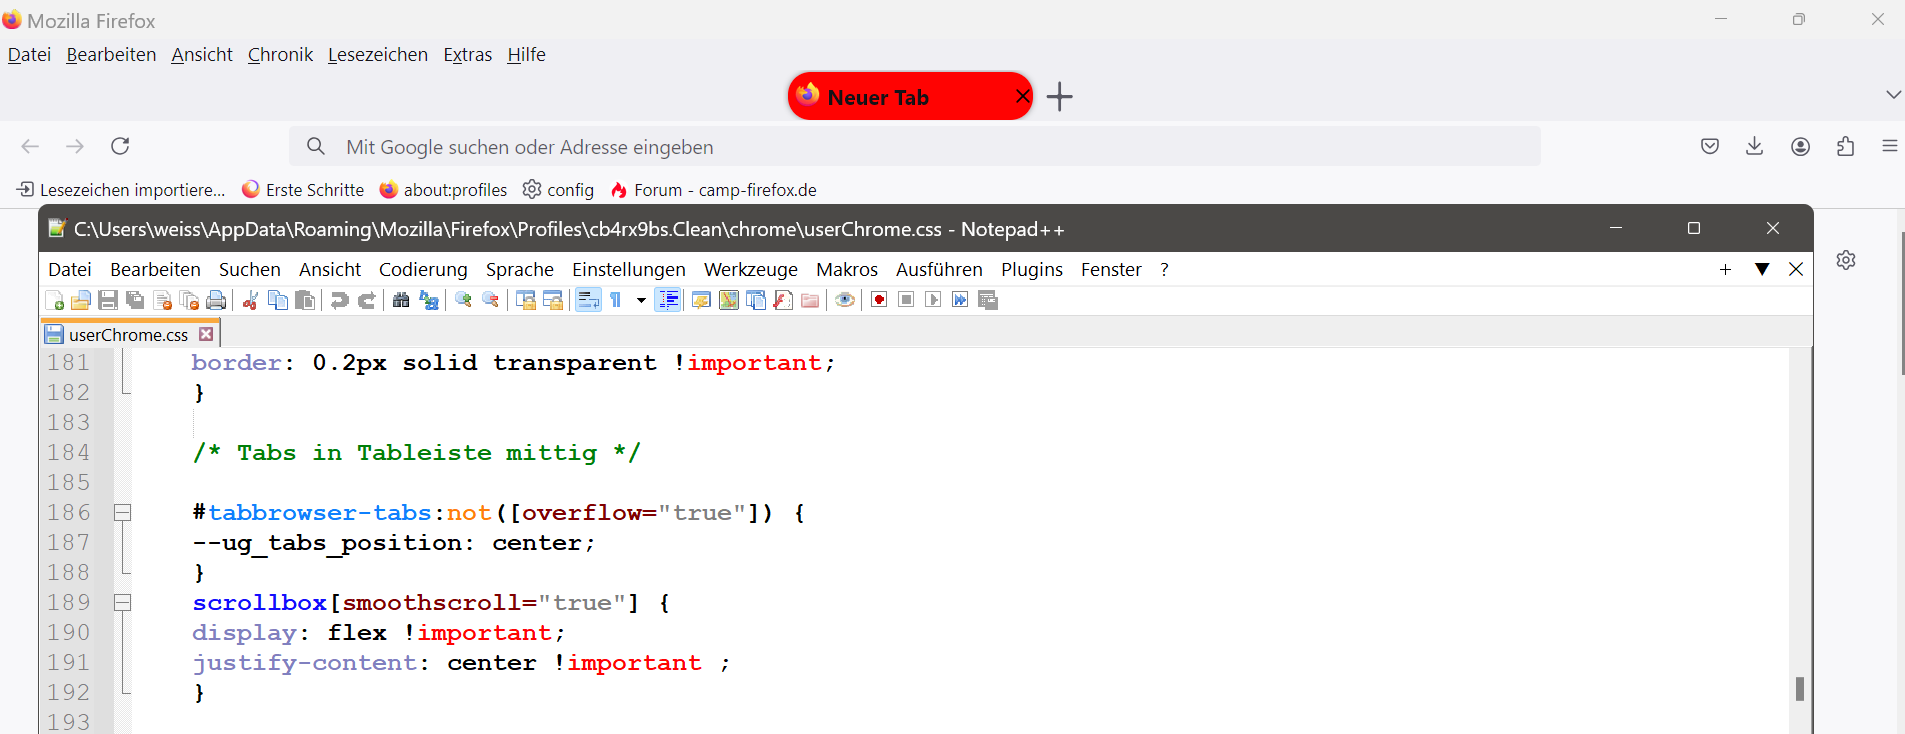Image resolution: width=1905 pixels, height=734 pixels.
Task: Open Forum - camp-firefox.de bookmark
Action: 714,189
